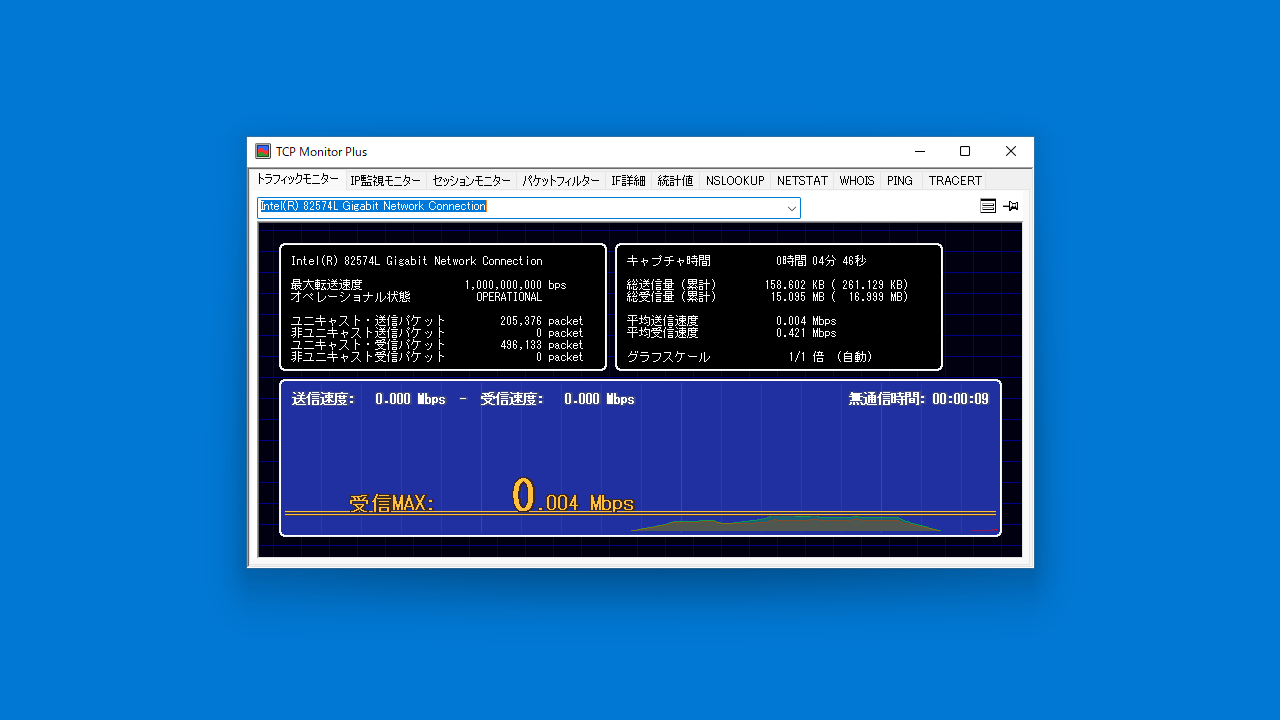Click the list view icon beside the adapter dropdown
The image size is (1280, 720).
[x=988, y=206]
